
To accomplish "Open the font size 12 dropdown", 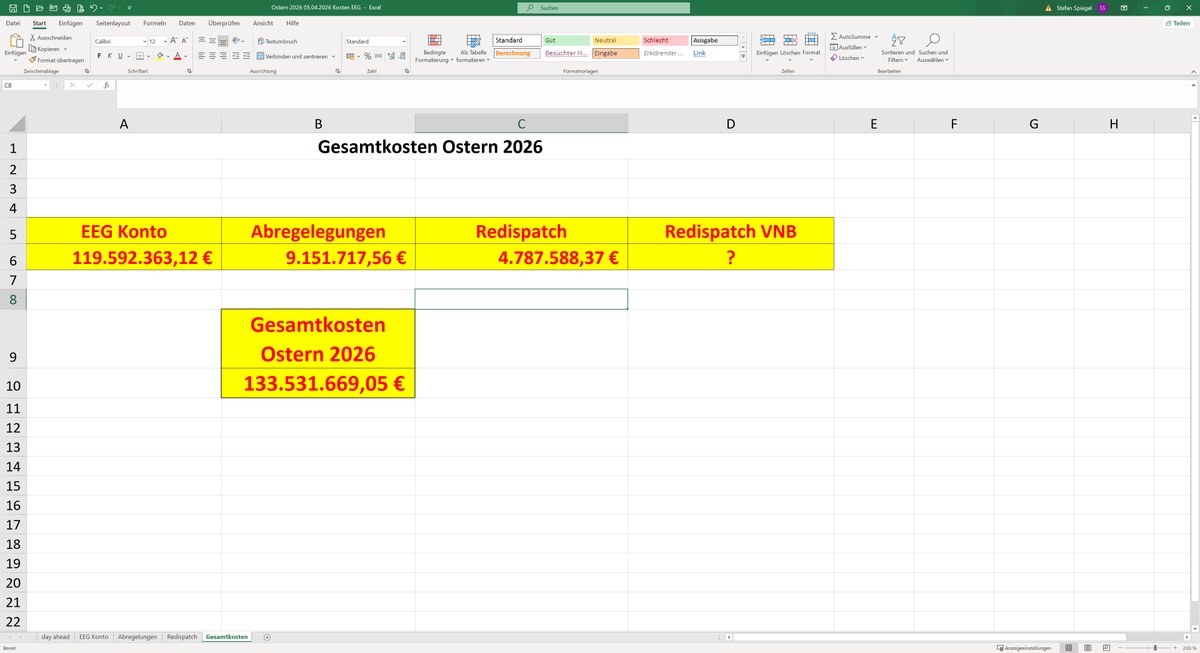I will [x=166, y=41].
